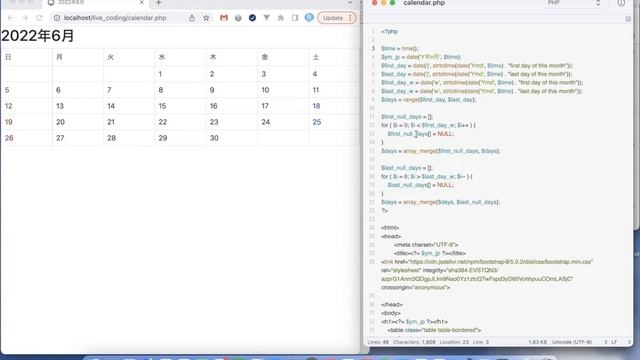This screenshot has height=360, width=640.
Task: Click calendar day 4
Action: (315, 74)
